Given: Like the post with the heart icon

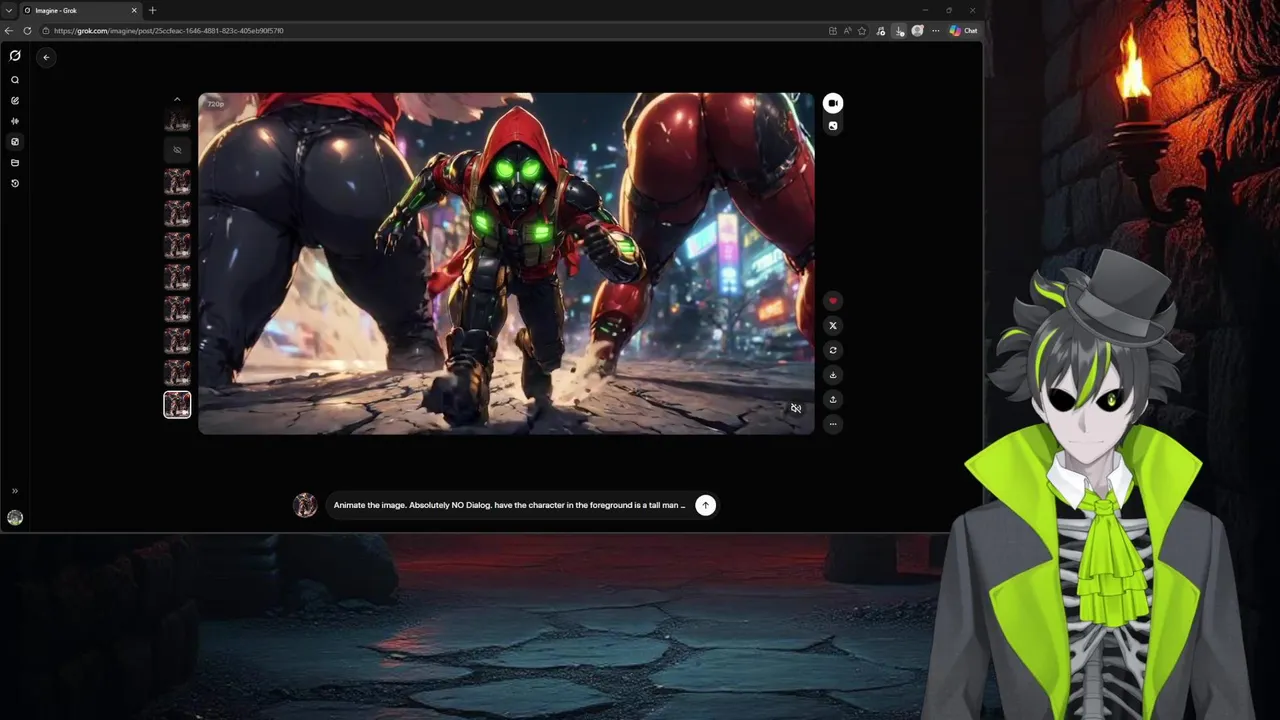Looking at the screenshot, I should [833, 301].
